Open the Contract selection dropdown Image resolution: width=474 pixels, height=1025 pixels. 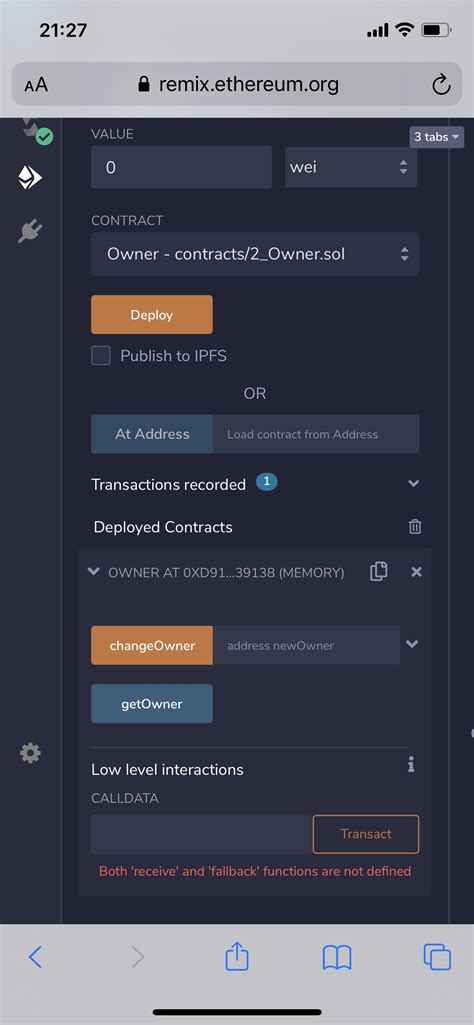pos(255,254)
